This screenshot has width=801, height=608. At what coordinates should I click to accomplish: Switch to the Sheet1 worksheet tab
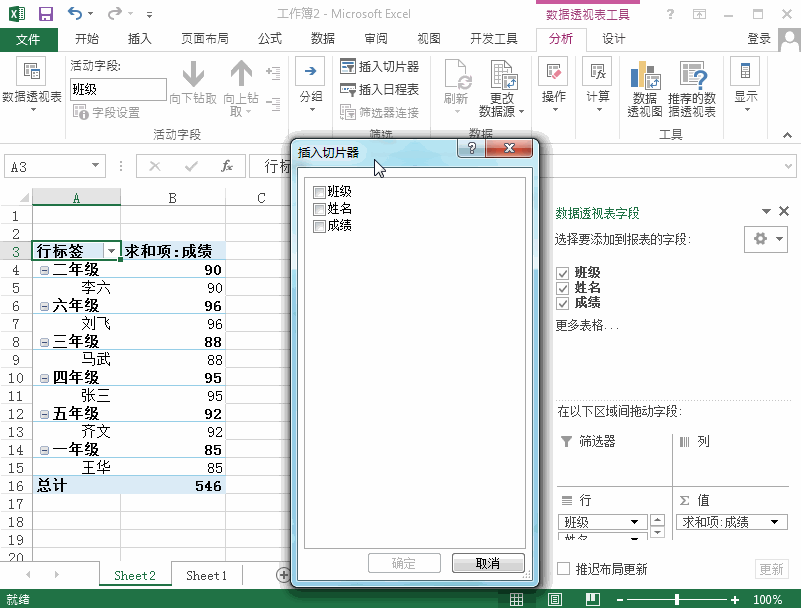206,575
